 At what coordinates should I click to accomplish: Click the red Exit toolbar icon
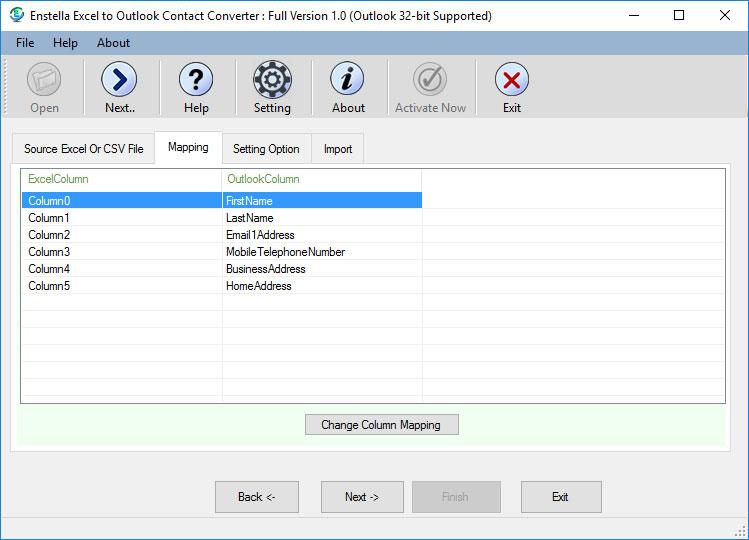point(512,80)
